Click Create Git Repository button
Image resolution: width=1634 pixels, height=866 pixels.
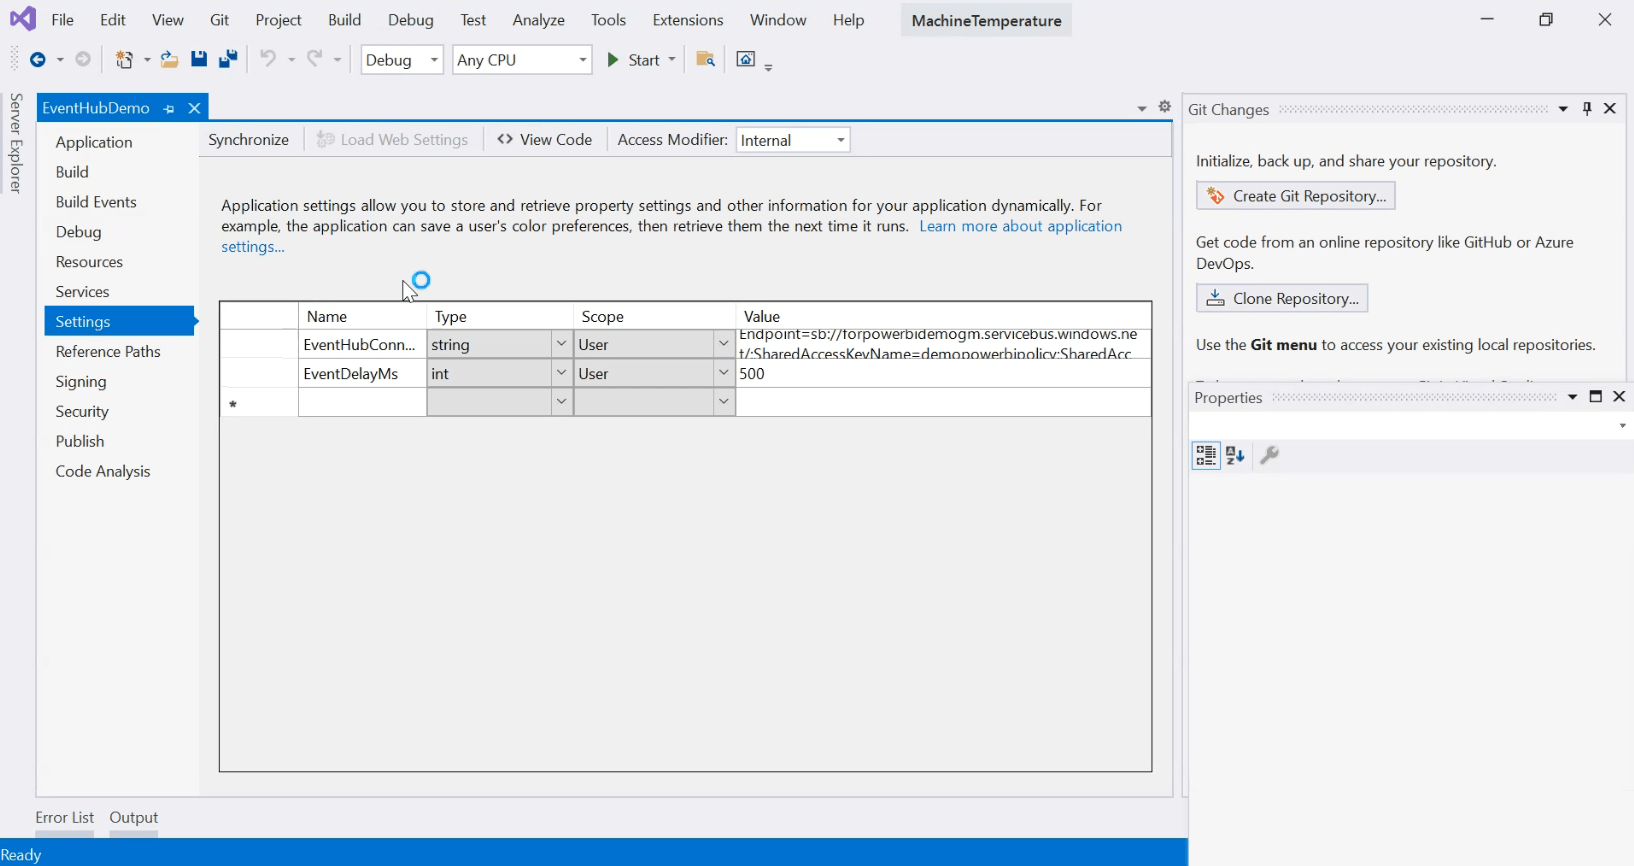pyautogui.click(x=1296, y=196)
